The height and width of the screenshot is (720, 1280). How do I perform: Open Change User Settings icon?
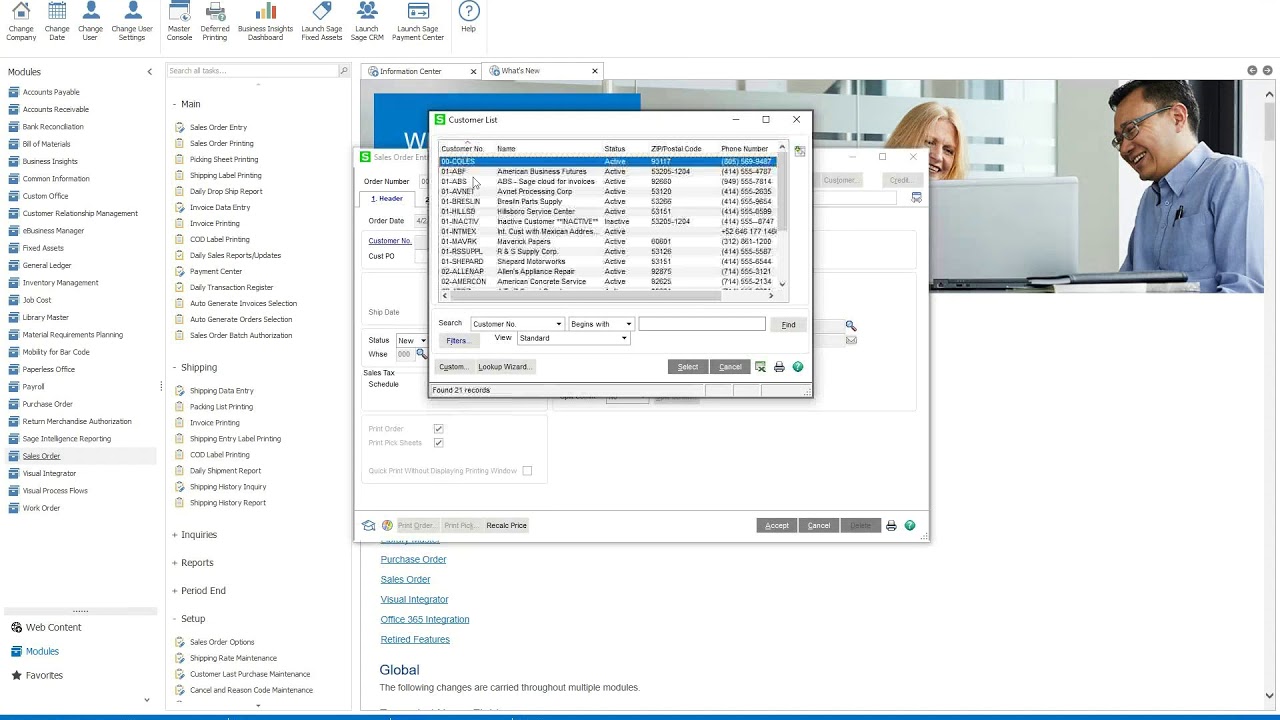click(132, 21)
